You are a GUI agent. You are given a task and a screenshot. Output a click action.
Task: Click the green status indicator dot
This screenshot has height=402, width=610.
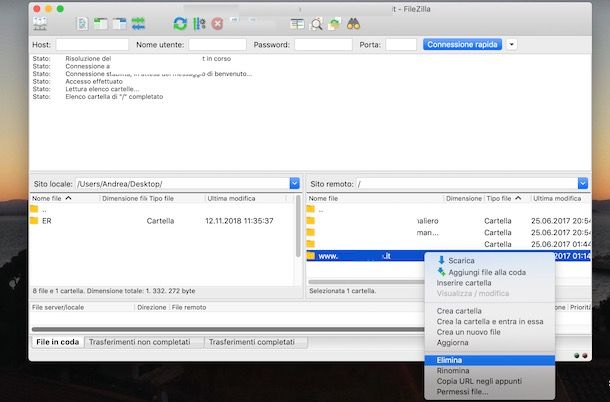(x=577, y=355)
